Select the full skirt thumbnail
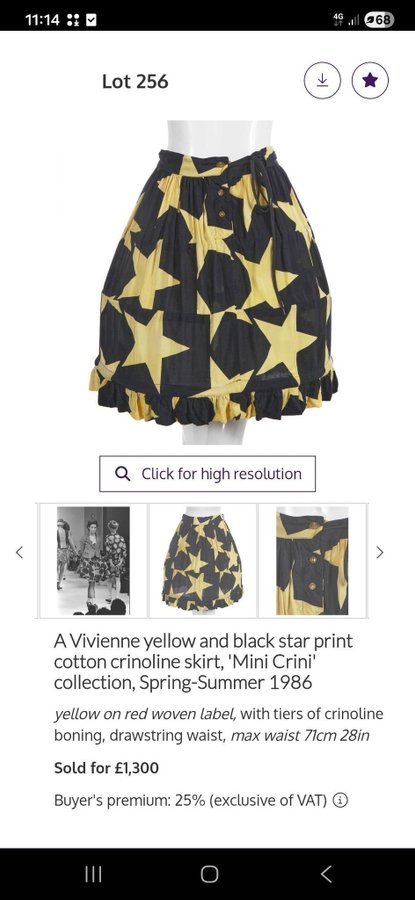 [203, 560]
